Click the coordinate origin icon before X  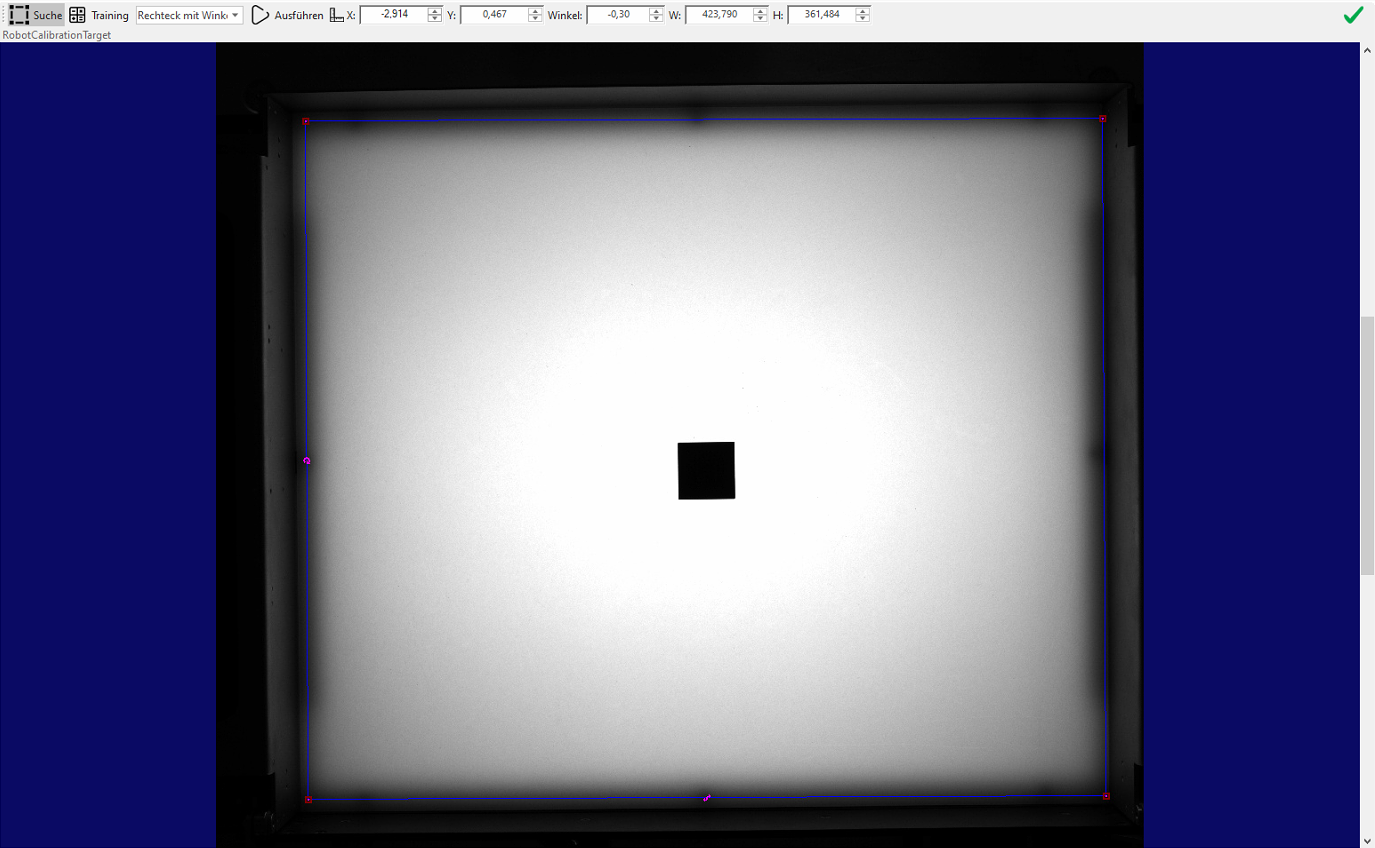click(337, 15)
